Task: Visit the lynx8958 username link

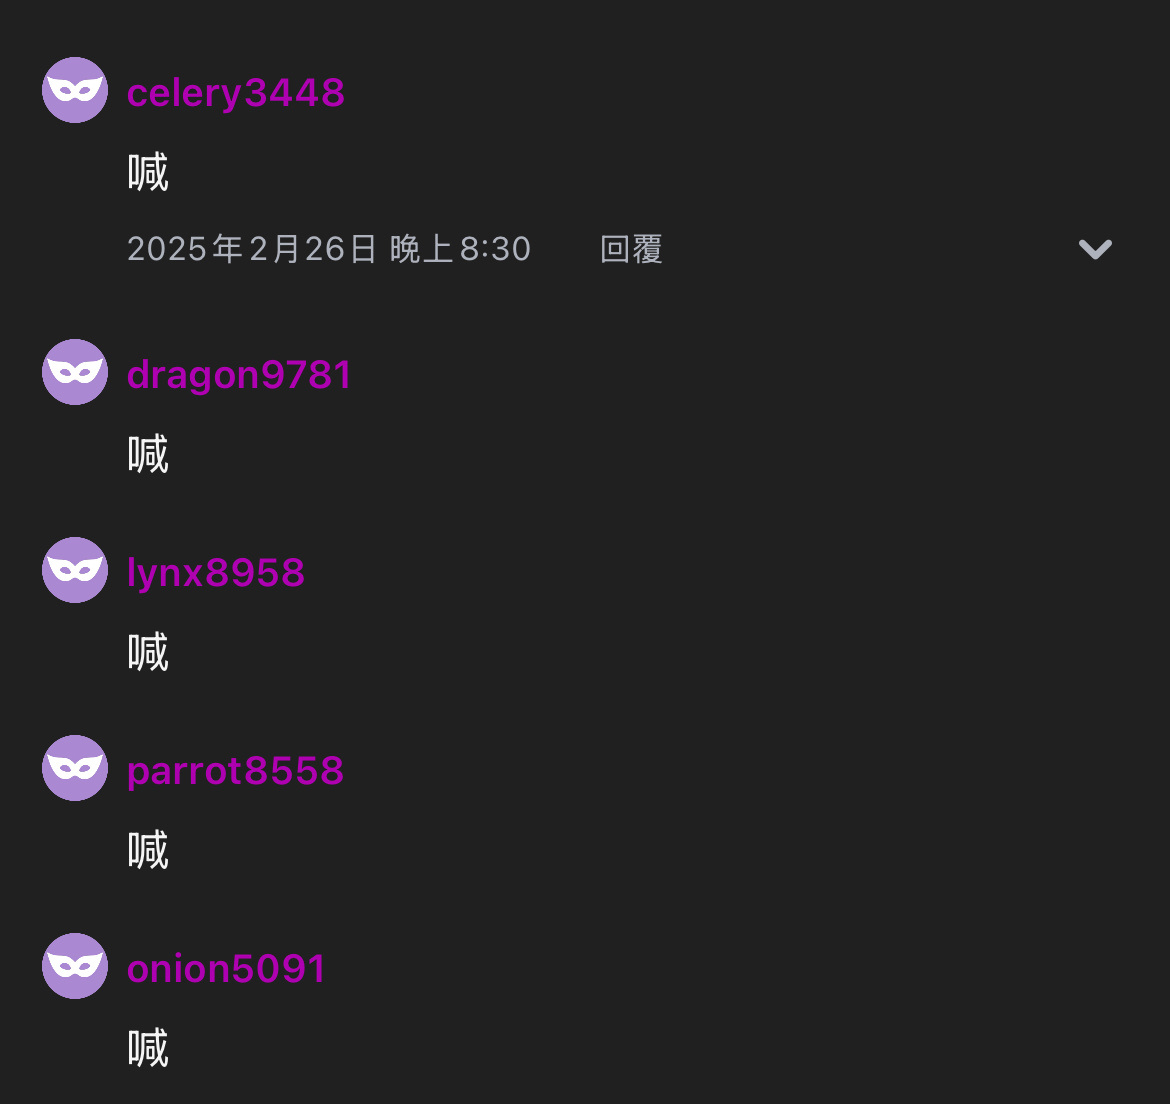Action: [216, 574]
